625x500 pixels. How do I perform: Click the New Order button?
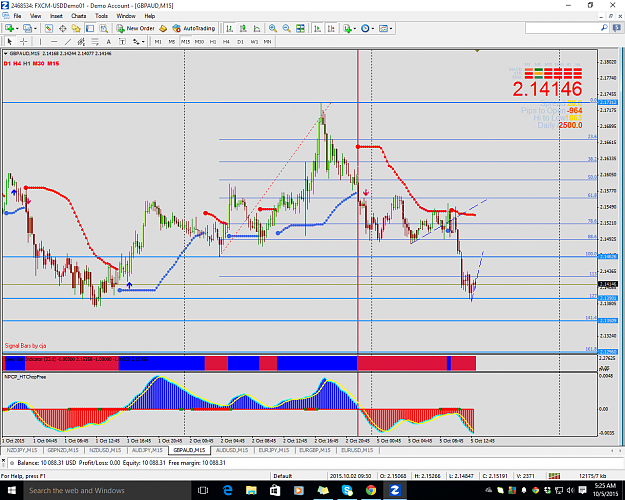[x=136, y=28]
